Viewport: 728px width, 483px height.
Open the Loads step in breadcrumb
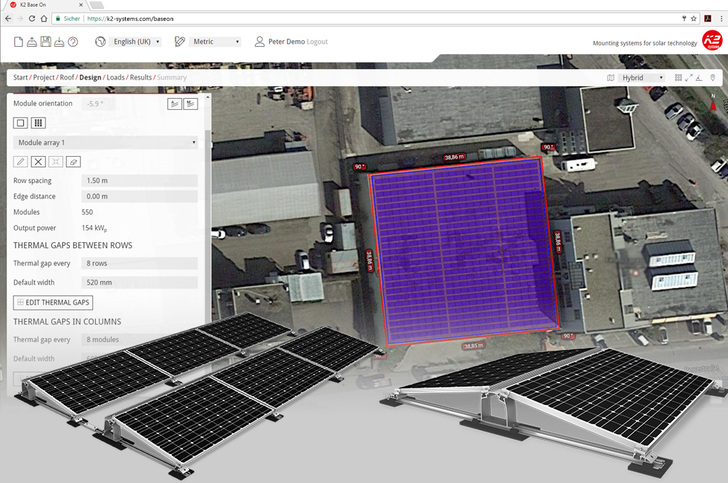coord(116,78)
